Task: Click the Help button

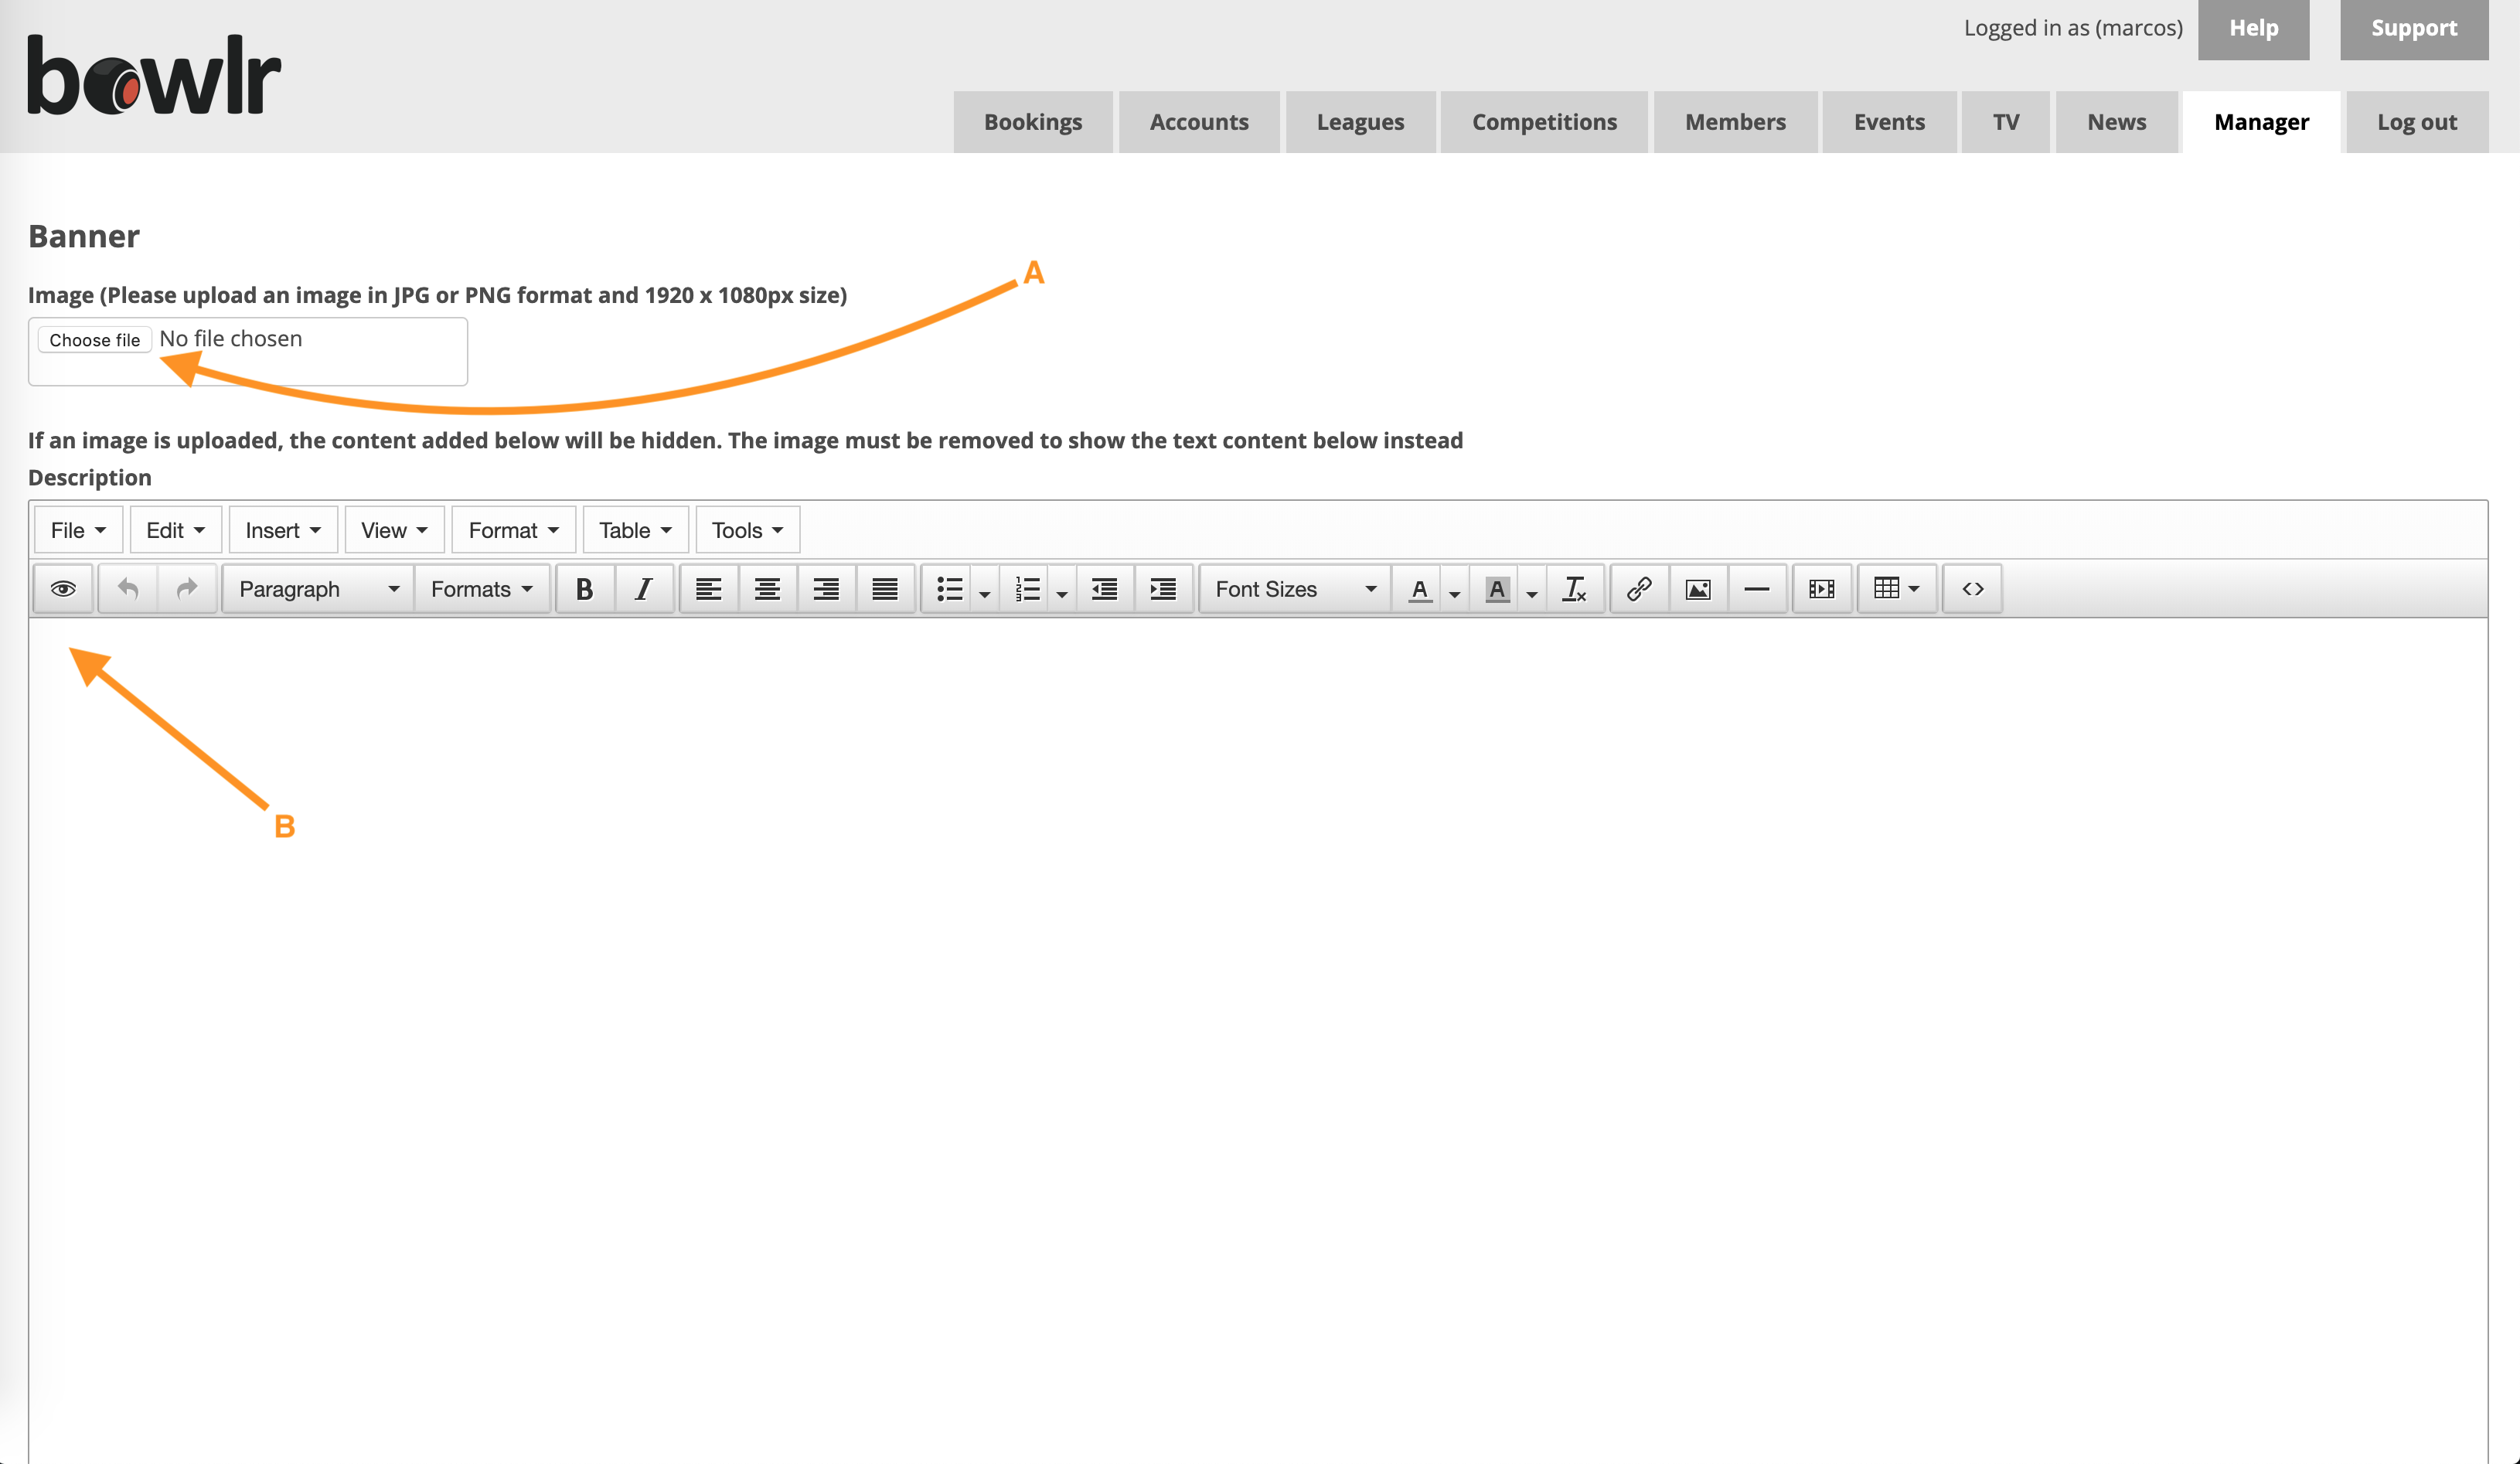Action: tap(2253, 29)
